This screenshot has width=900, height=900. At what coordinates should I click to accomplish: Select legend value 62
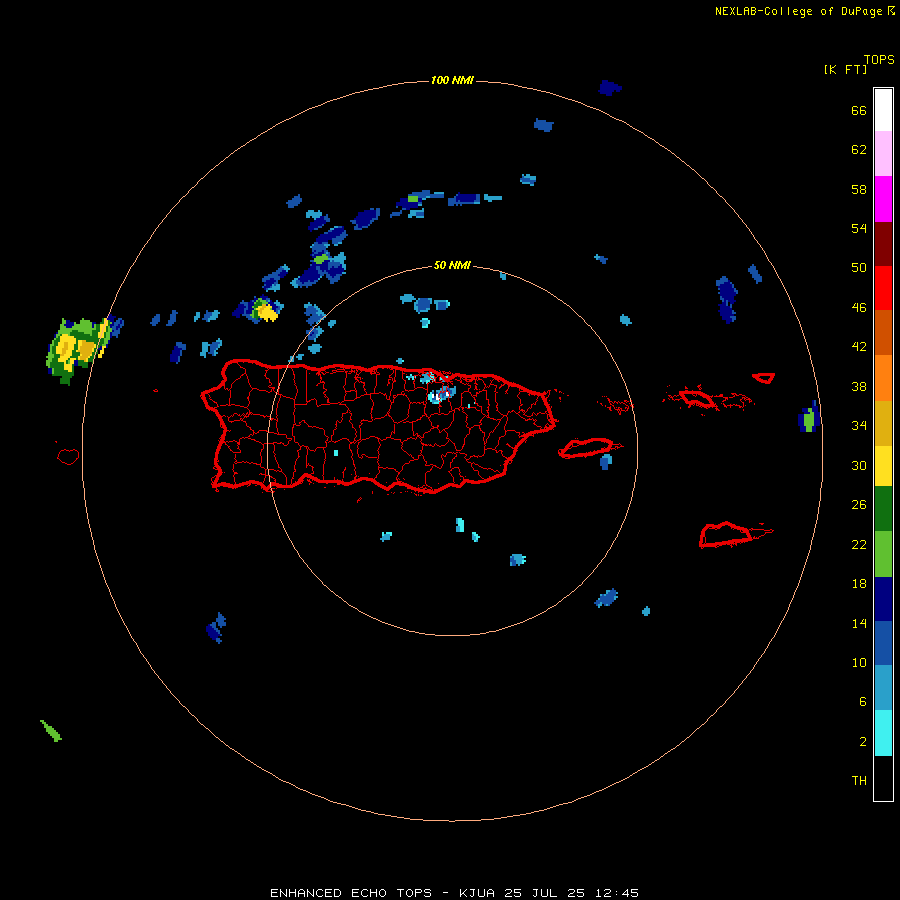pos(859,150)
